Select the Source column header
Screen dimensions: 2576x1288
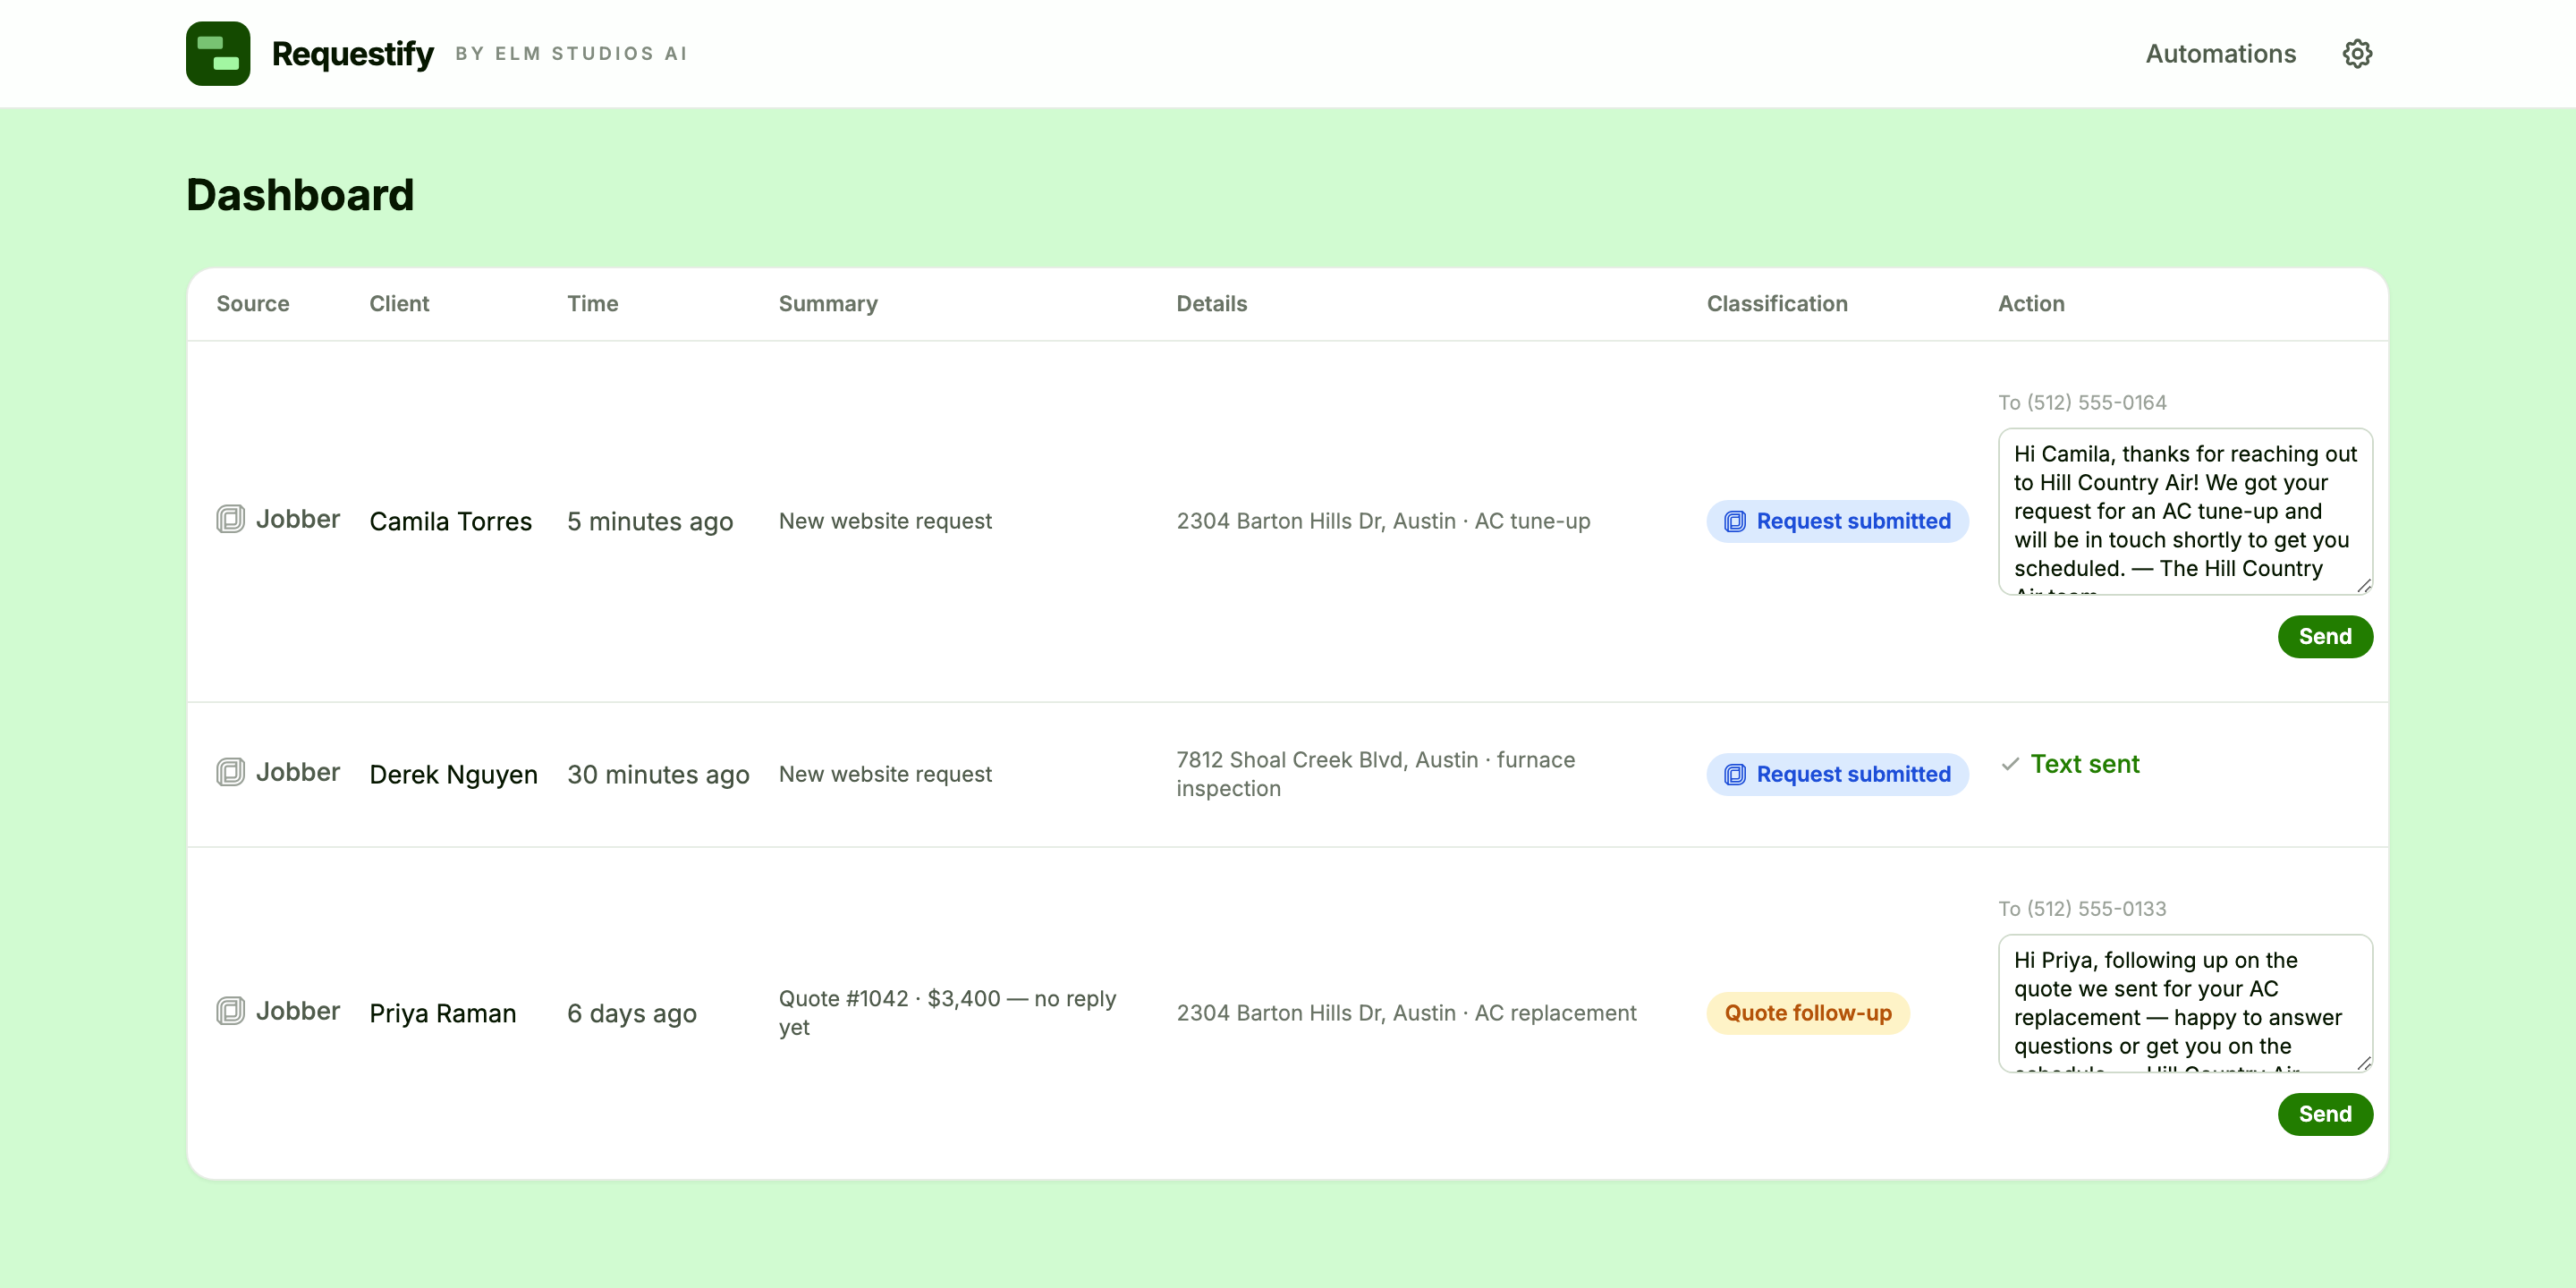point(253,303)
